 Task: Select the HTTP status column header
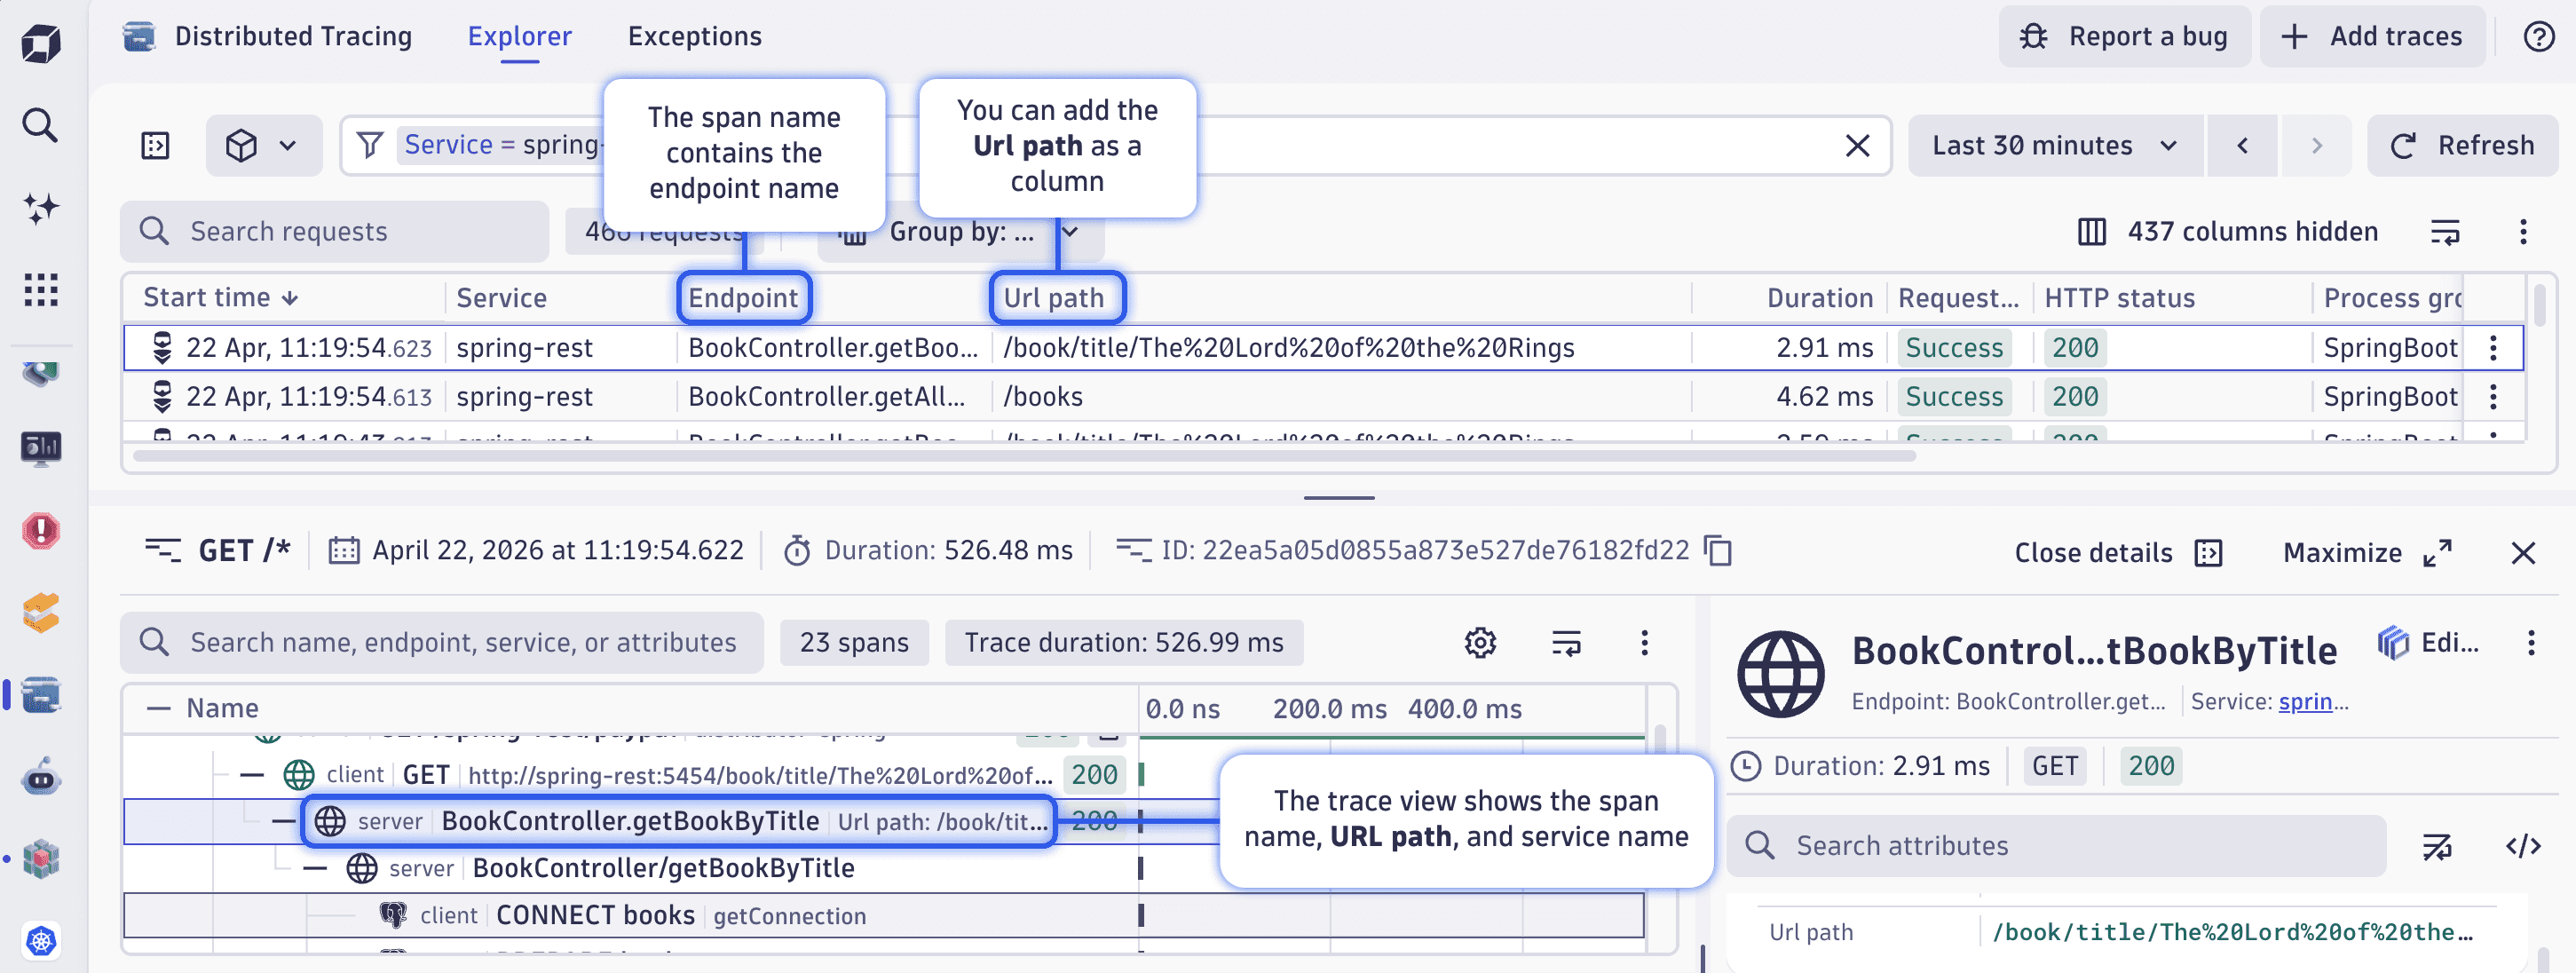[x=2119, y=298]
